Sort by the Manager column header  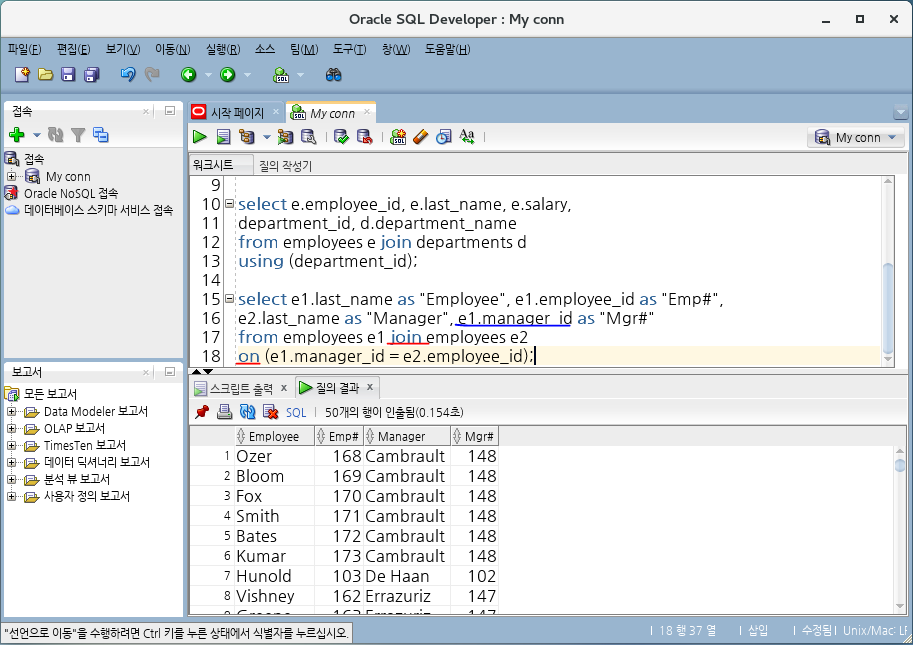pos(407,436)
